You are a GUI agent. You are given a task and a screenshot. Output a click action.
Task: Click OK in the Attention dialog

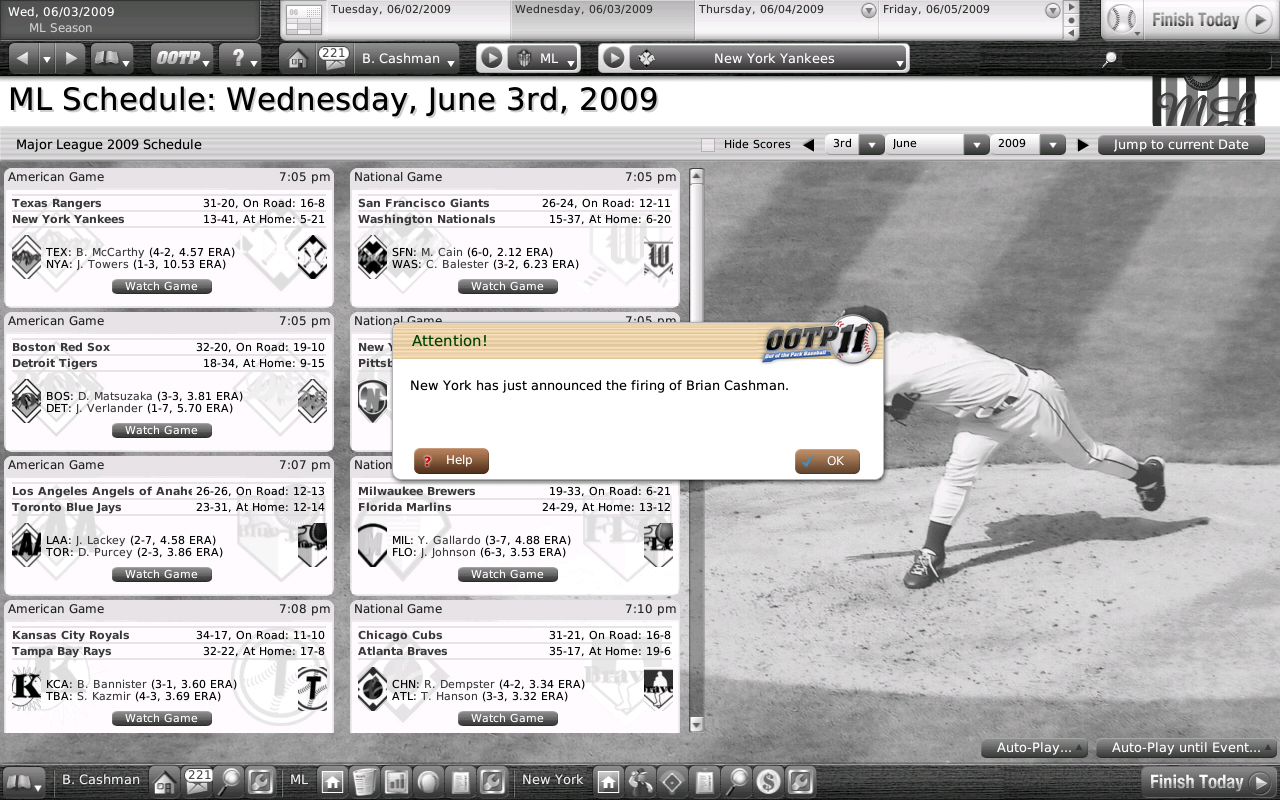click(x=827, y=461)
